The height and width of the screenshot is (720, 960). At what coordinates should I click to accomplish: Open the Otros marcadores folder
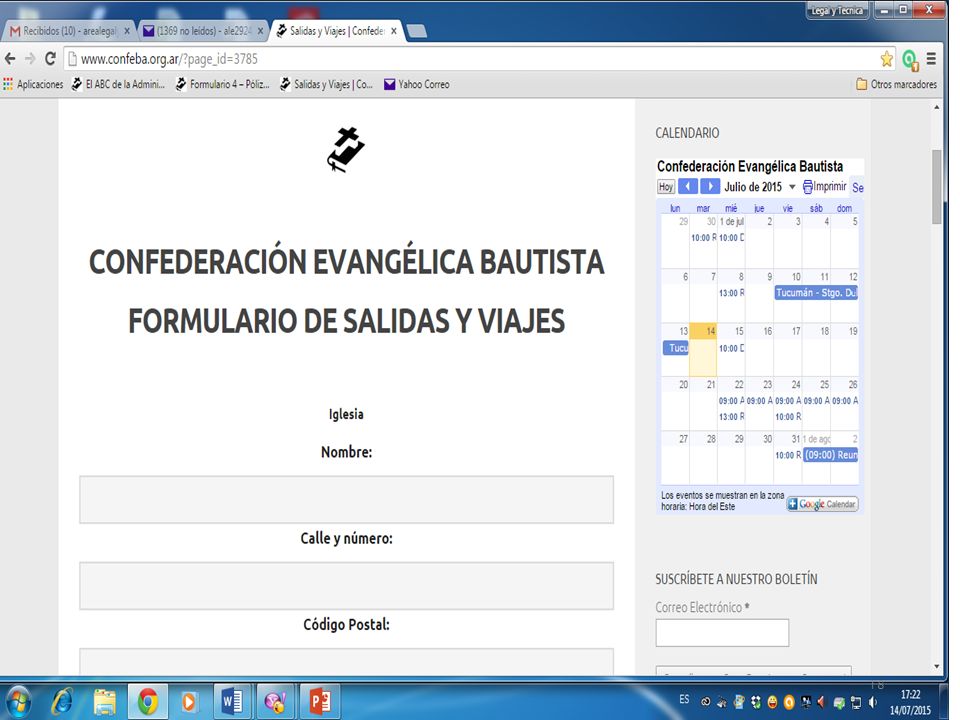[896, 84]
